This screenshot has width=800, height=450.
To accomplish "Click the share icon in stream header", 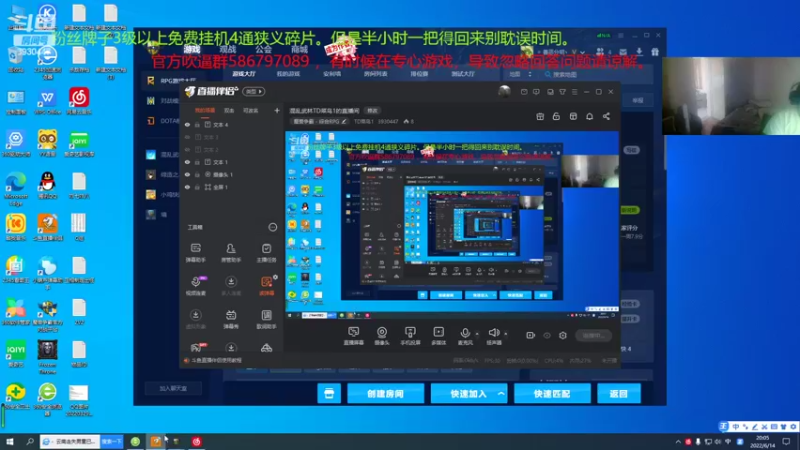I will coord(606,116).
